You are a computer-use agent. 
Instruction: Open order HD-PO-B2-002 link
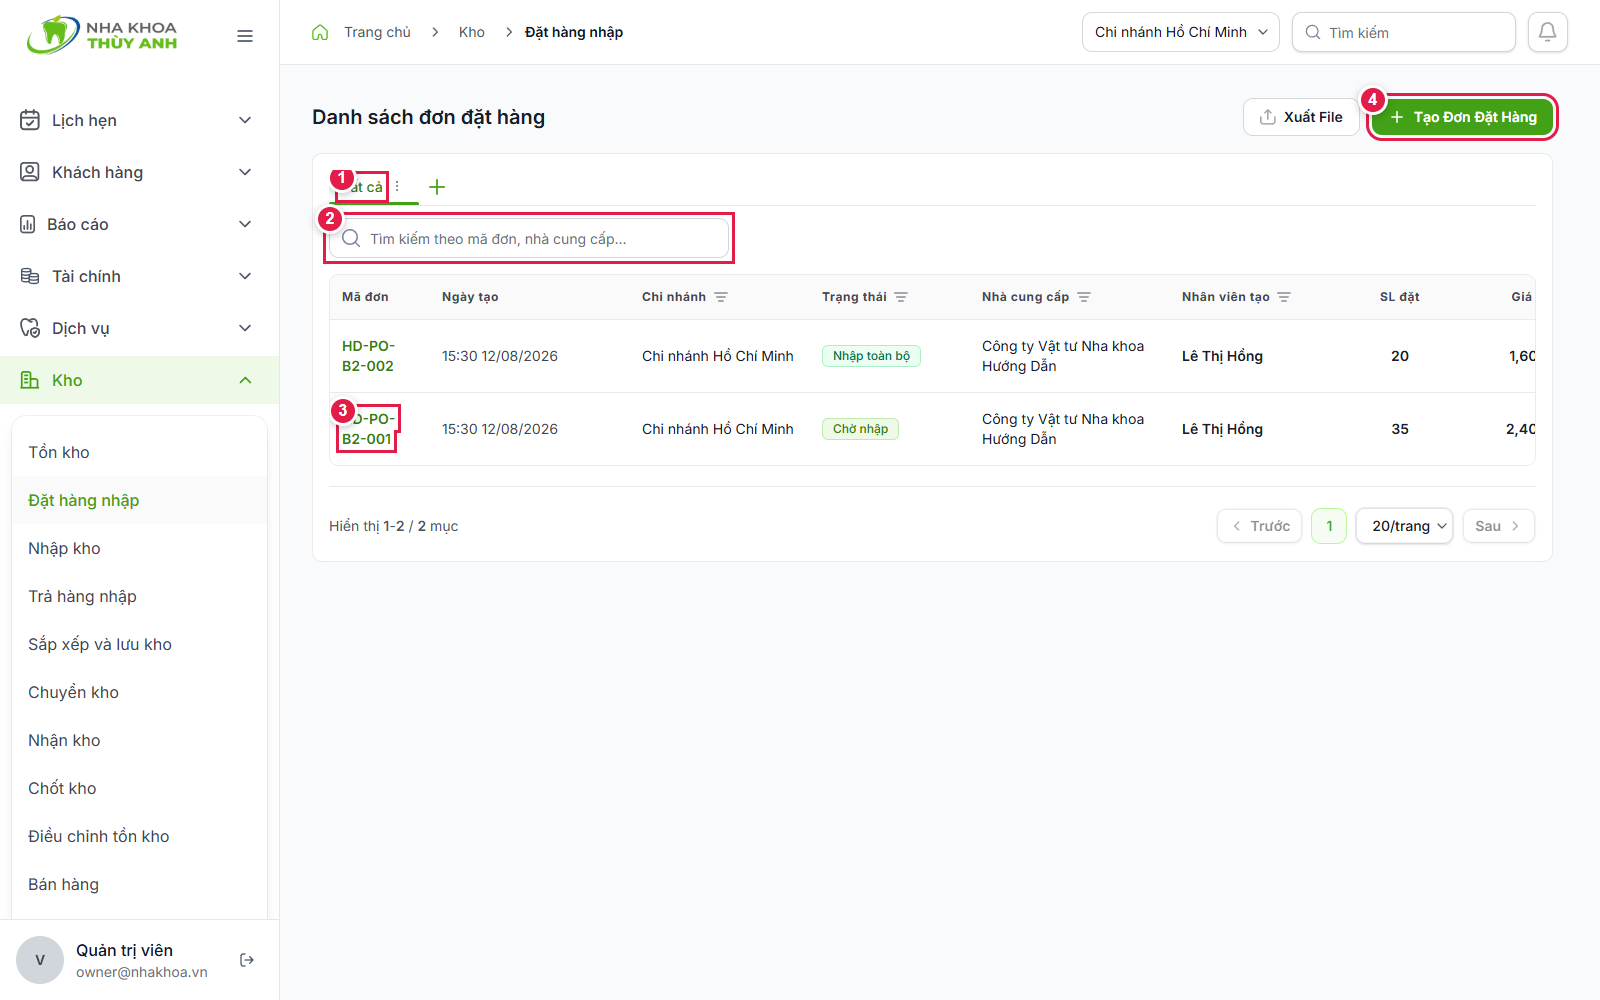click(x=368, y=356)
